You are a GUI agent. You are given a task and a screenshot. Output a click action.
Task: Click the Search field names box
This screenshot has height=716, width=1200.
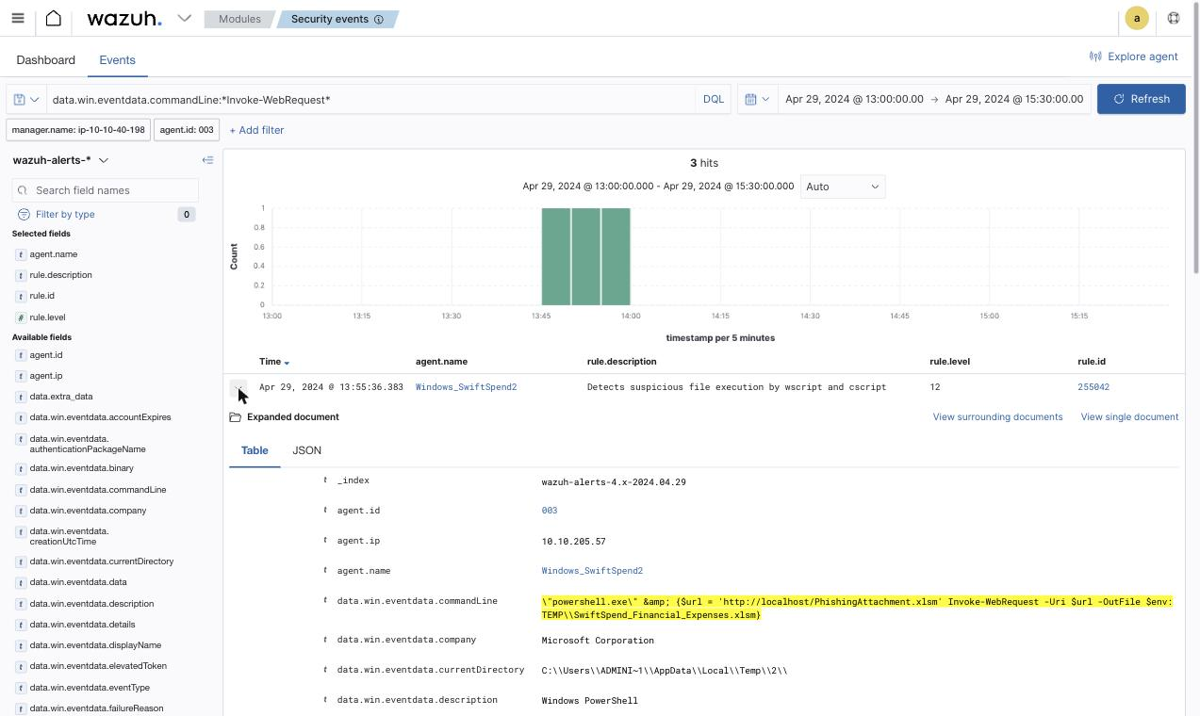tap(105, 190)
